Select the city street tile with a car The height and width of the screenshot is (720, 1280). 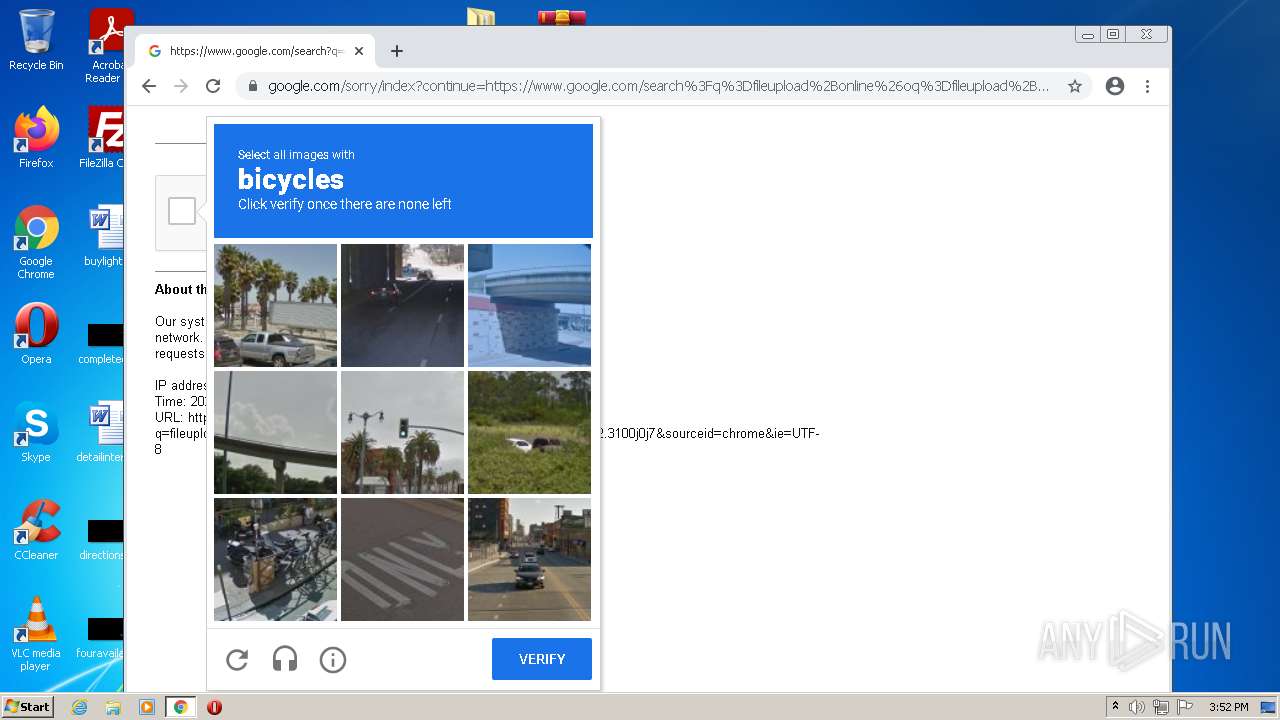point(529,559)
